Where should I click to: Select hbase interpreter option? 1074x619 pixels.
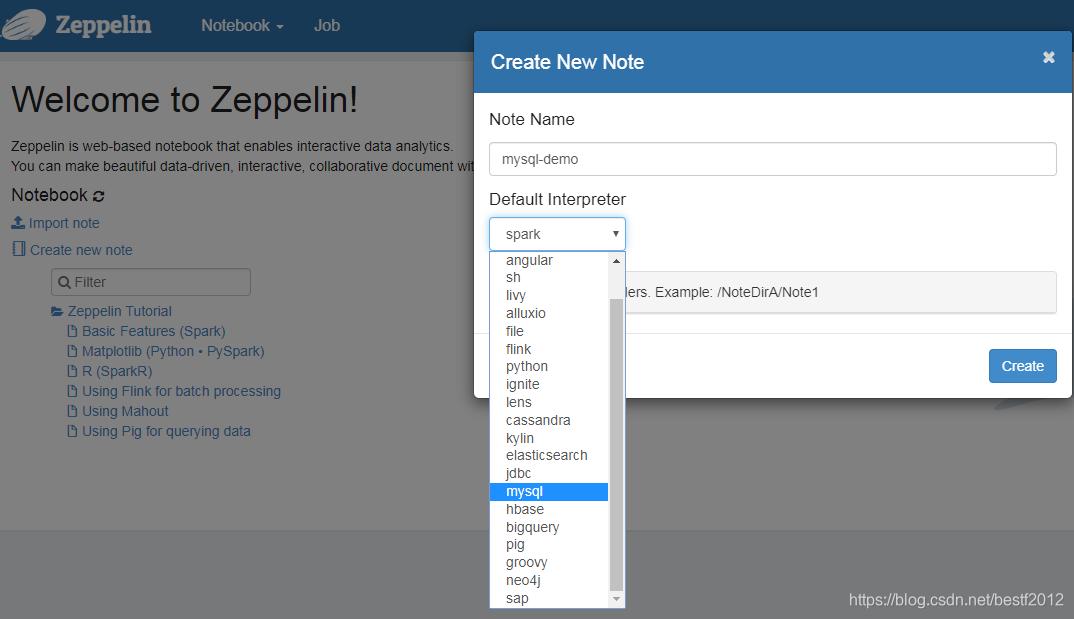click(549, 509)
